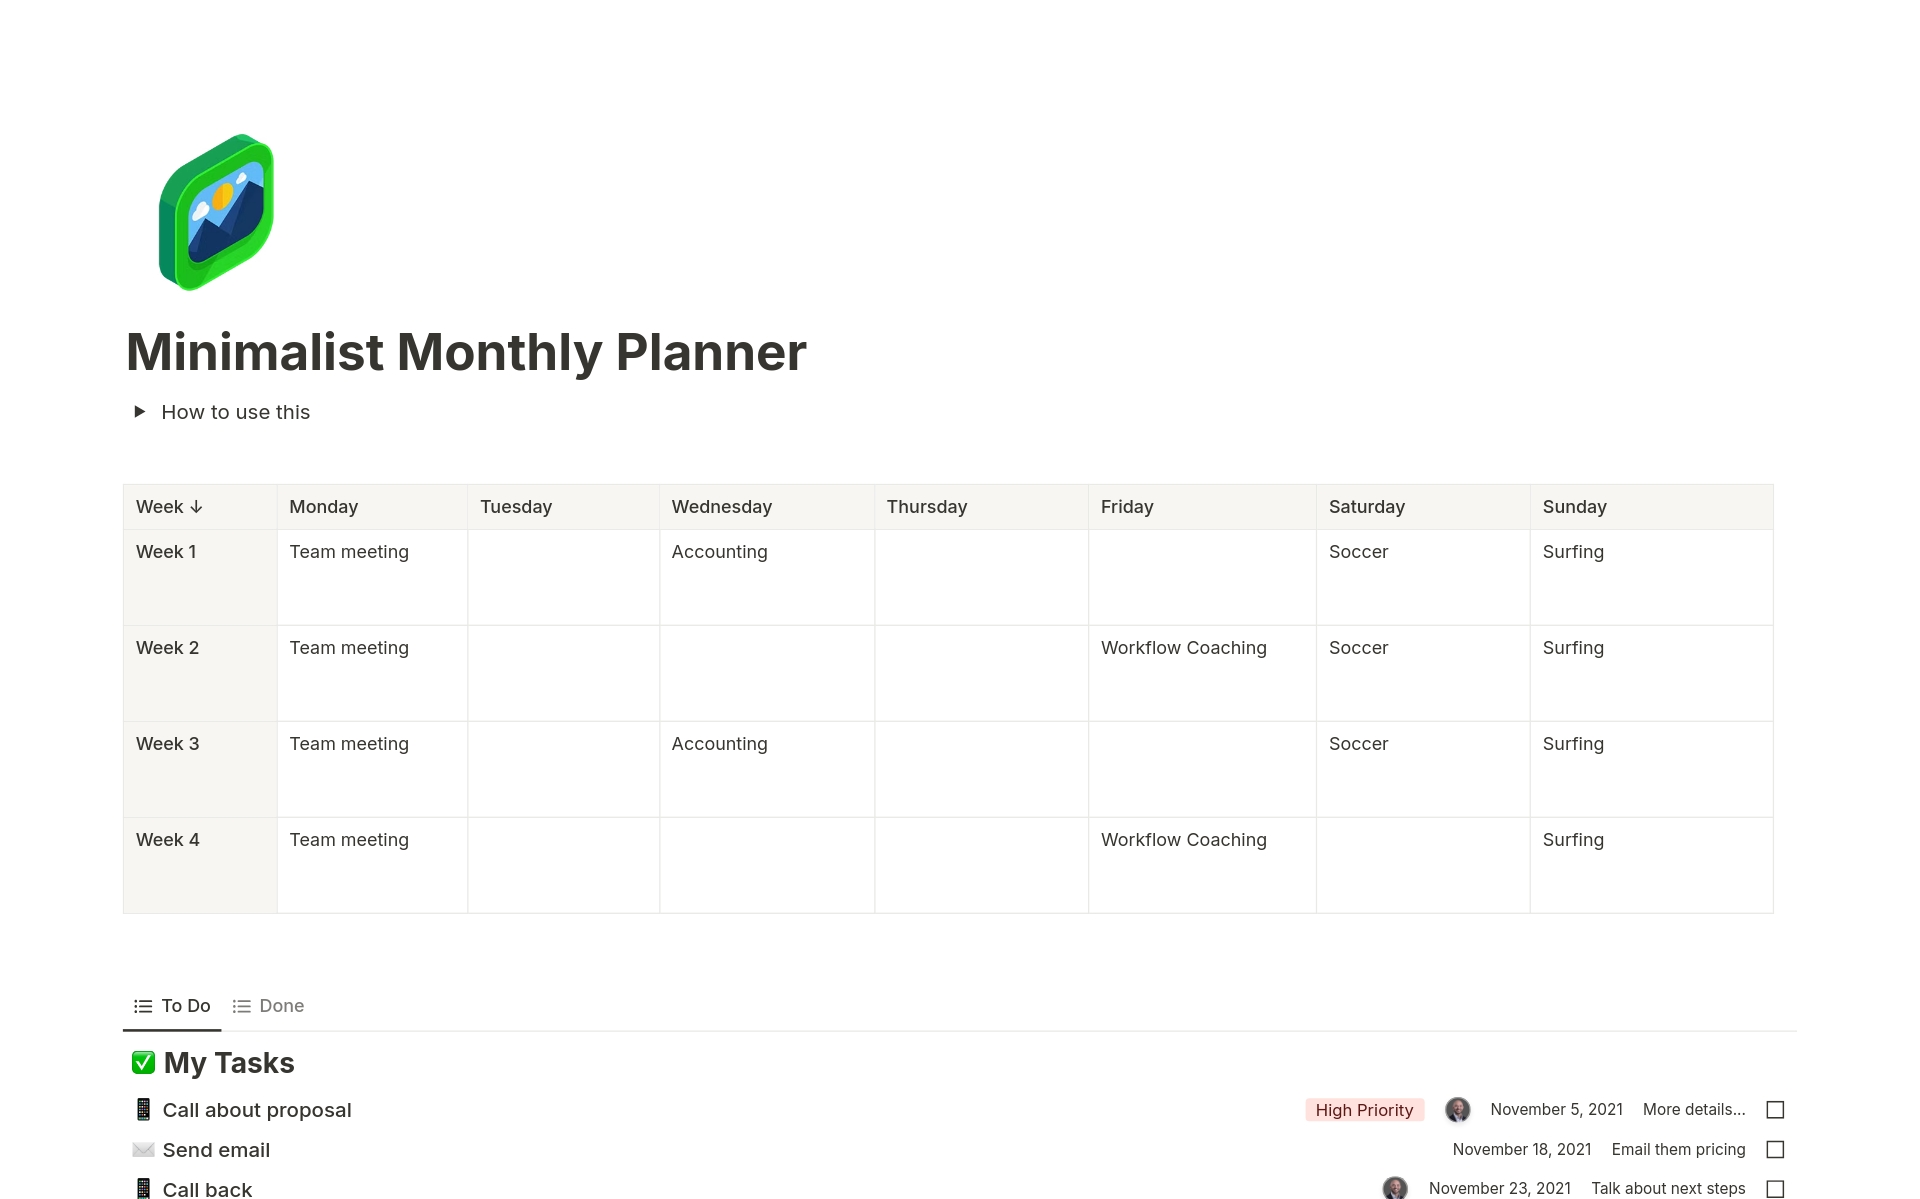Viewport: 1920px width, 1199px height.
Task: Expand the How to use this toggle
Action: pos(139,412)
